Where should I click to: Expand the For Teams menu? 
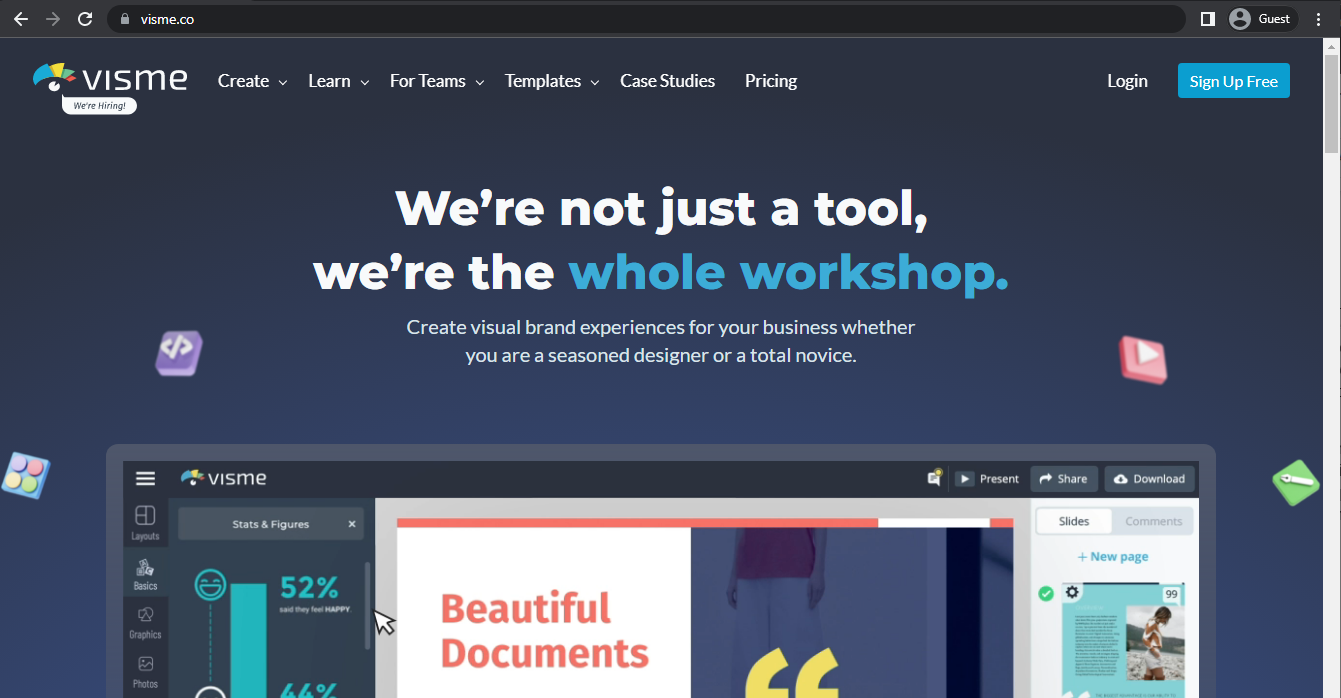click(x=437, y=81)
